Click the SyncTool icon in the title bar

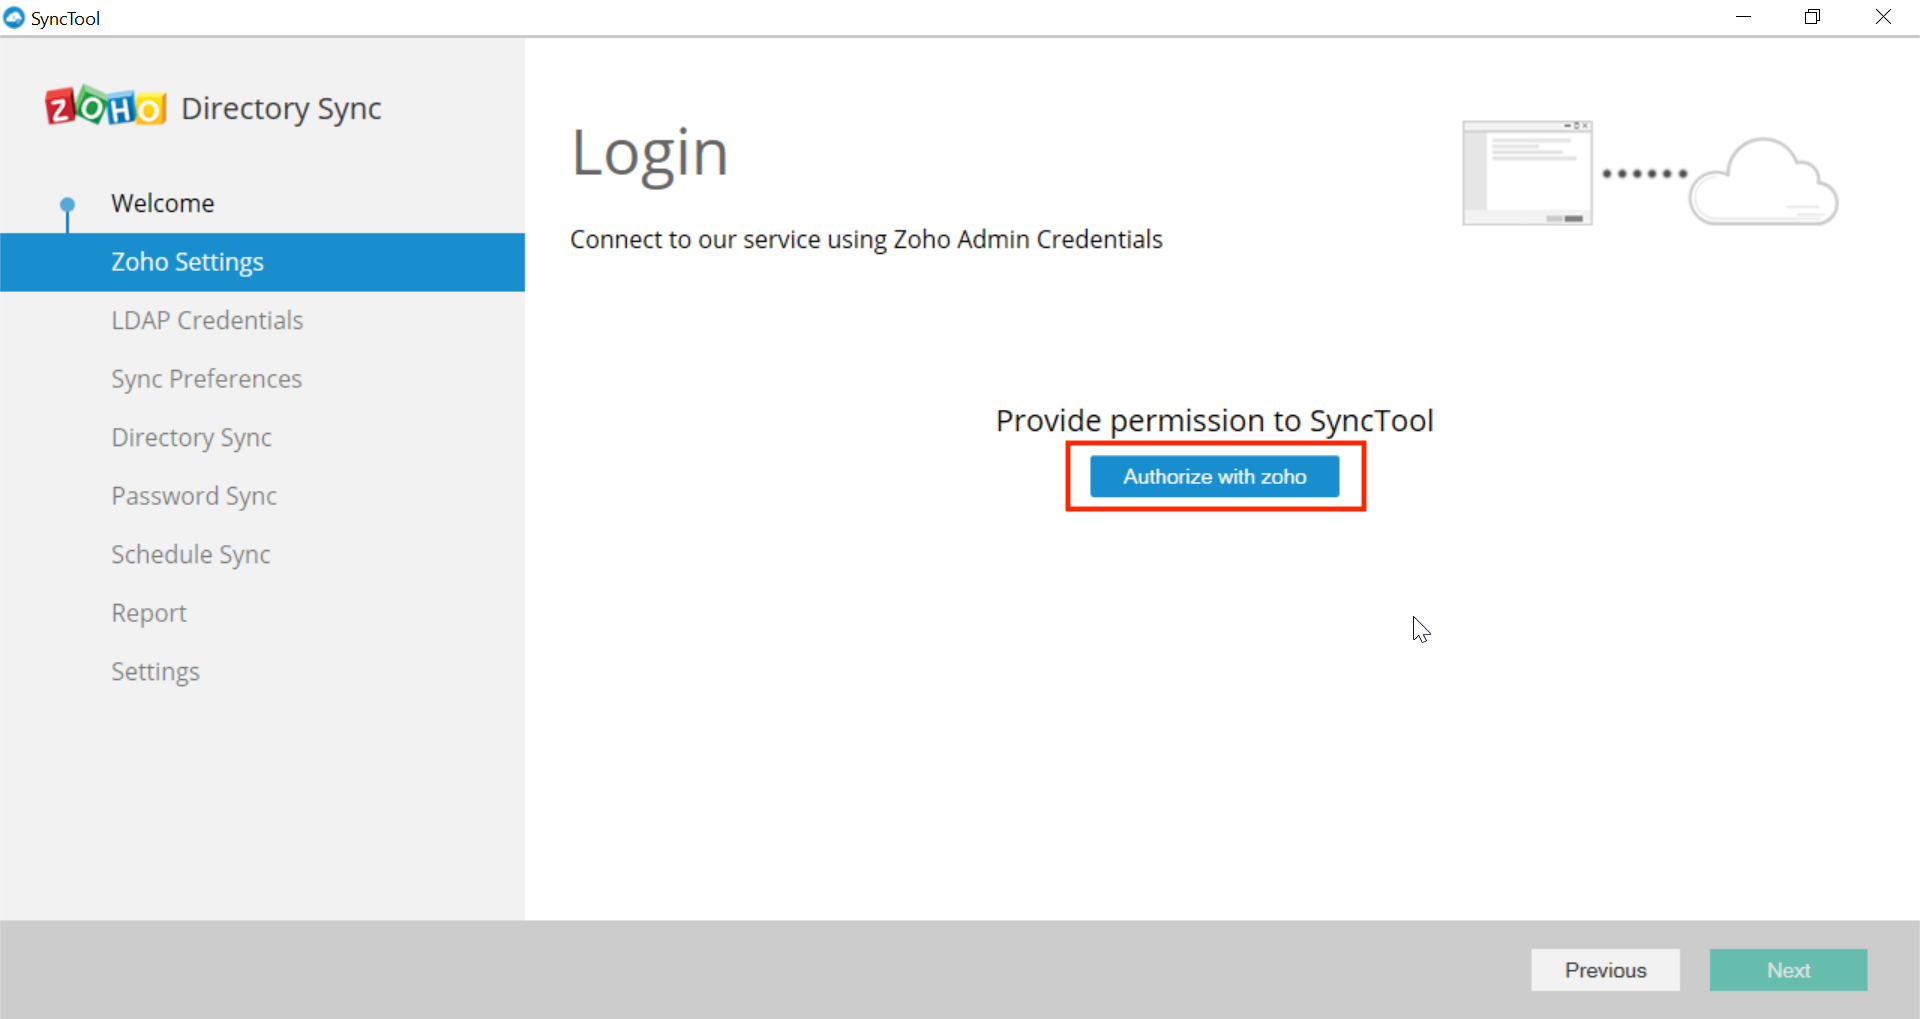pos(14,17)
